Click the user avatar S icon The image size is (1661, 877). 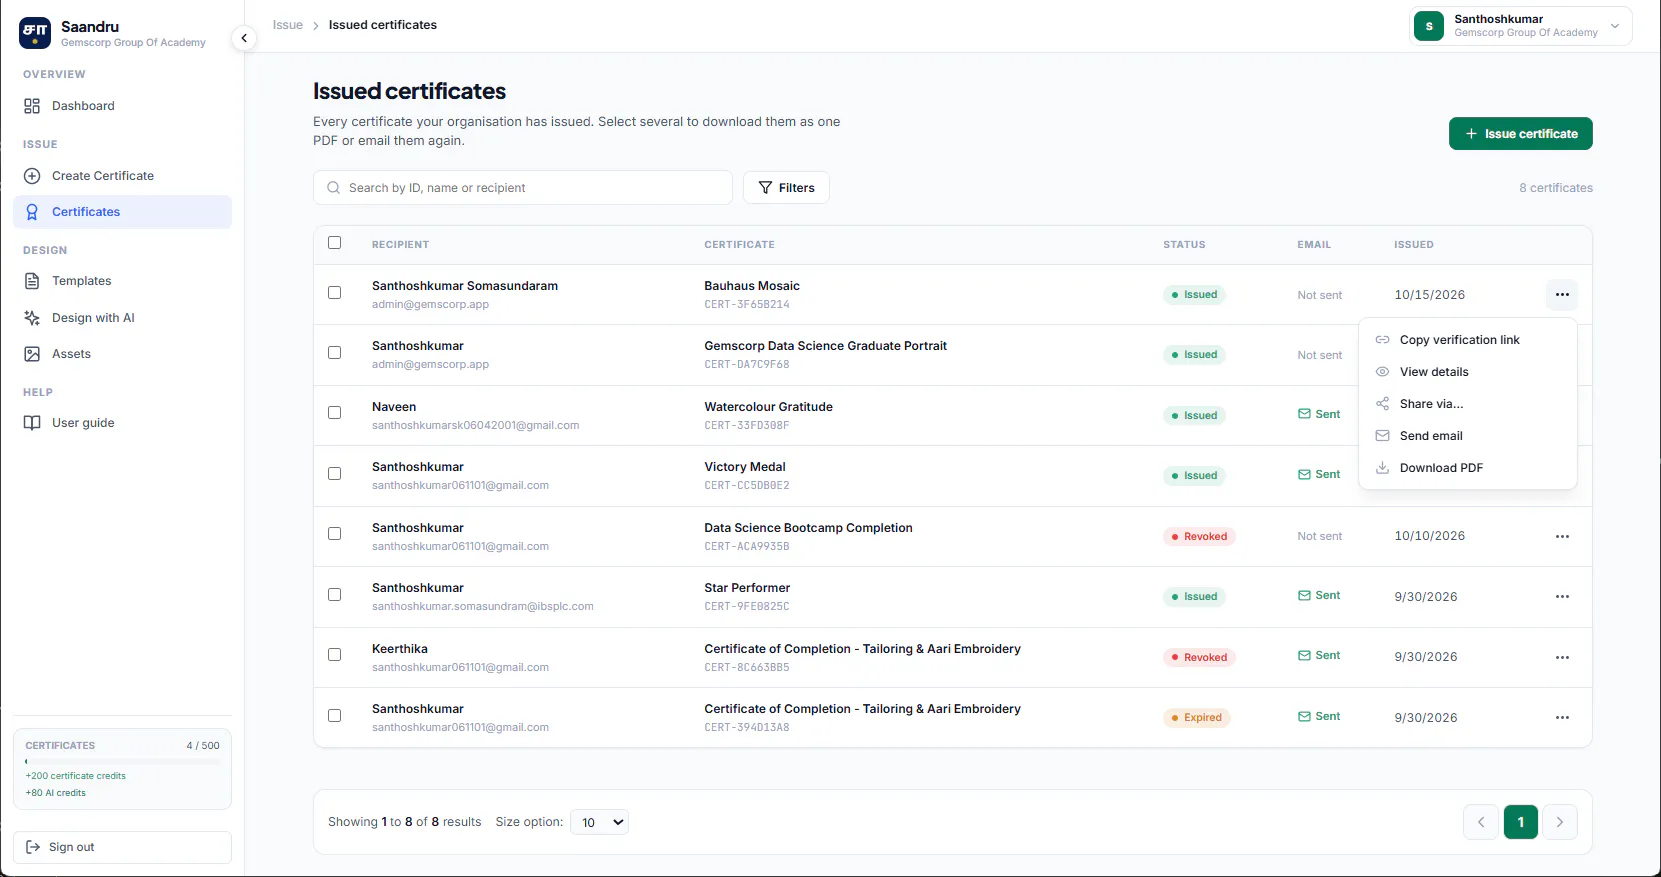point(1429,26)
